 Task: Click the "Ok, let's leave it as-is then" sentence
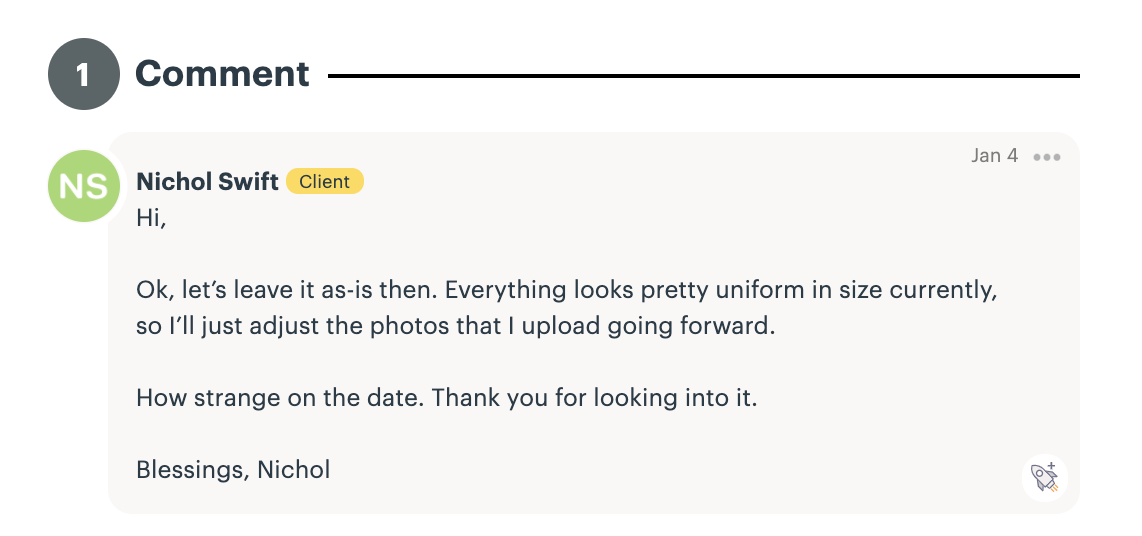(287, 291)
